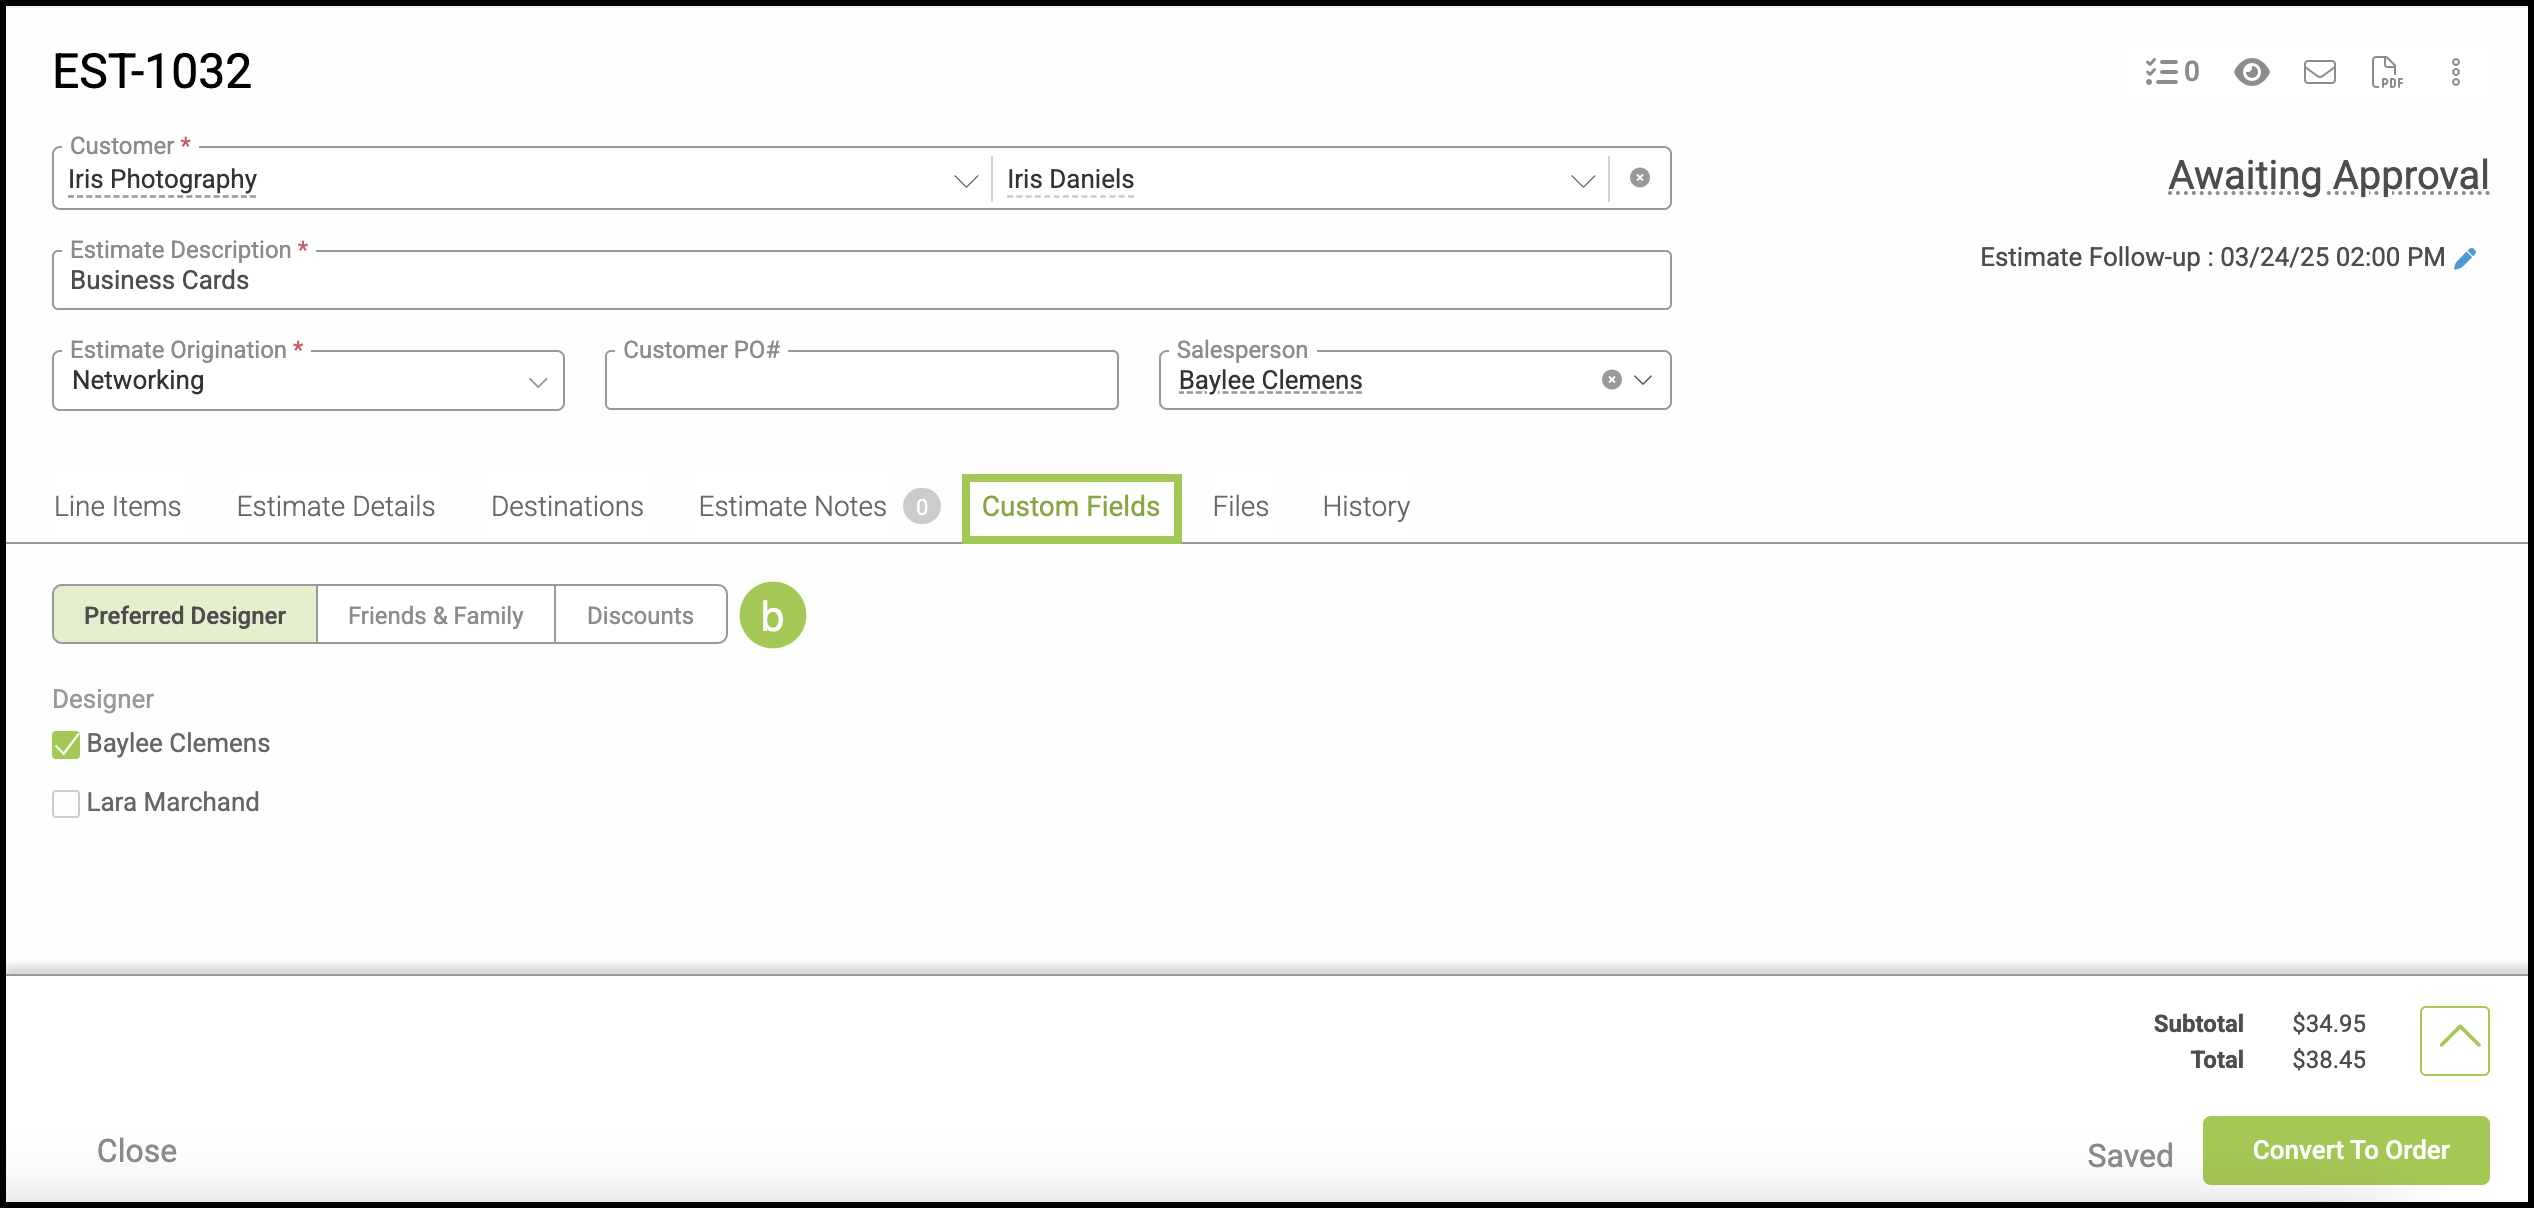Viewport: 2534px width, 1208px height.
Task: Select the Friends & Family toggle
Action: 435,615
